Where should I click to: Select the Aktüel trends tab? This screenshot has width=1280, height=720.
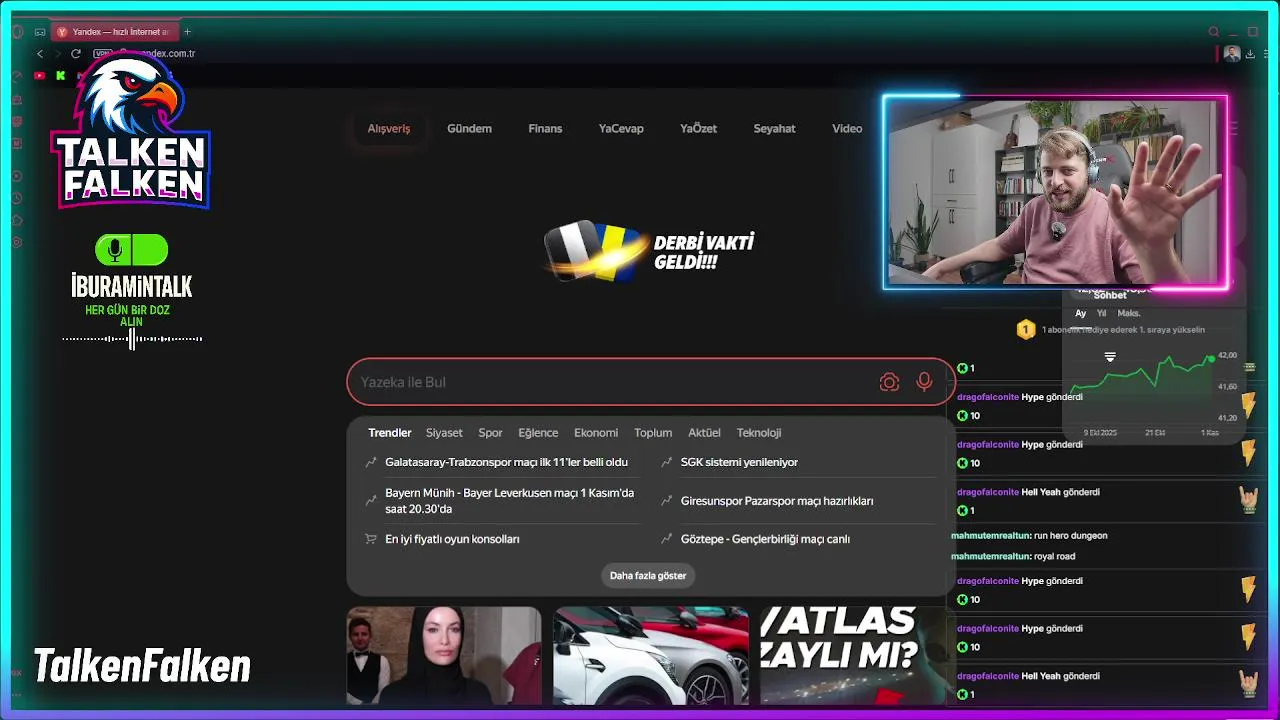(704, 433)
